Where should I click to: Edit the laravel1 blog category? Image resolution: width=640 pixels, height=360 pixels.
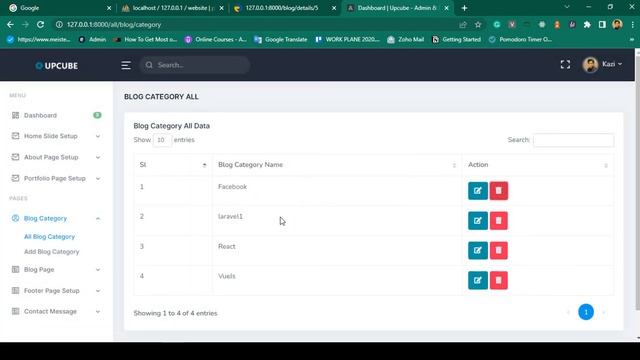point(478,221)
